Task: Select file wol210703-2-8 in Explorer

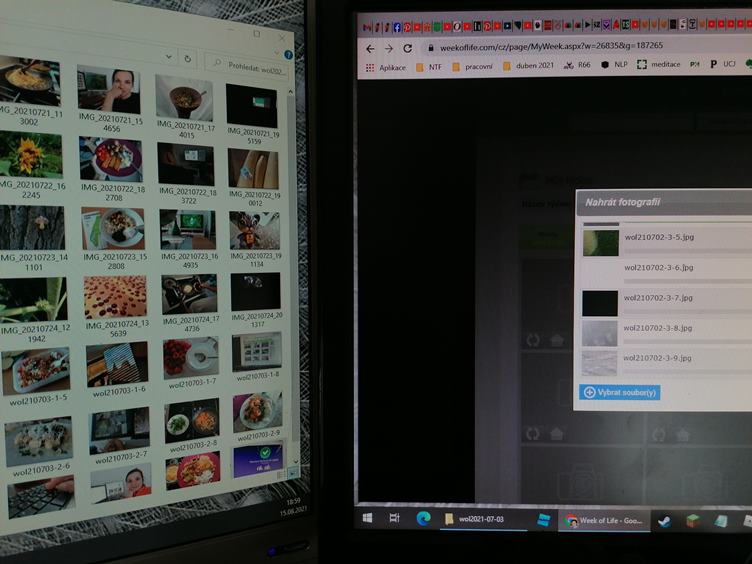Action: point(193,425)
